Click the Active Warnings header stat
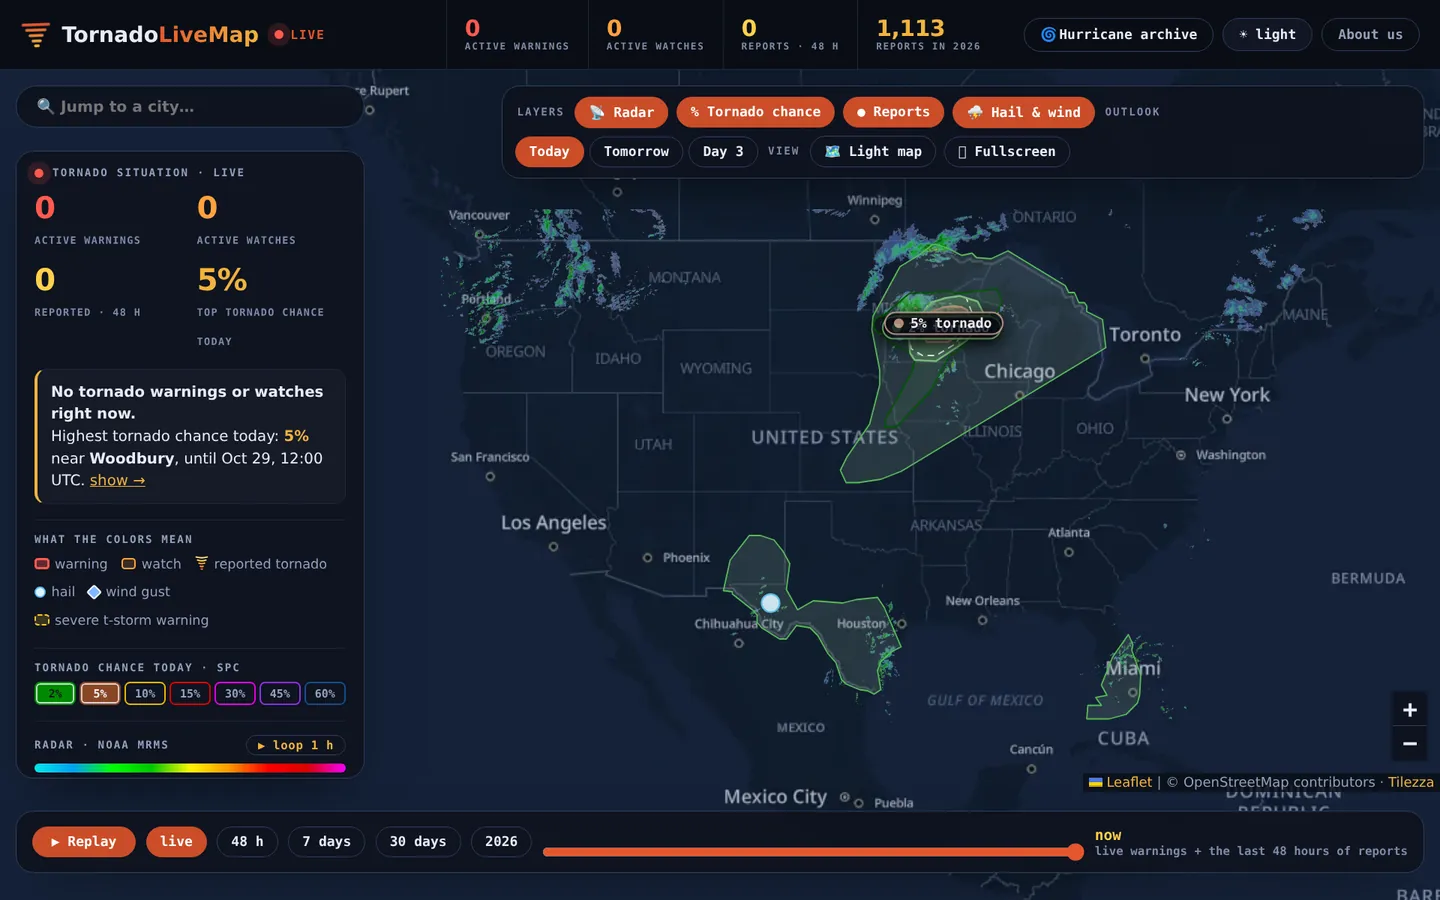1440x900 pixels. point(517,34)
